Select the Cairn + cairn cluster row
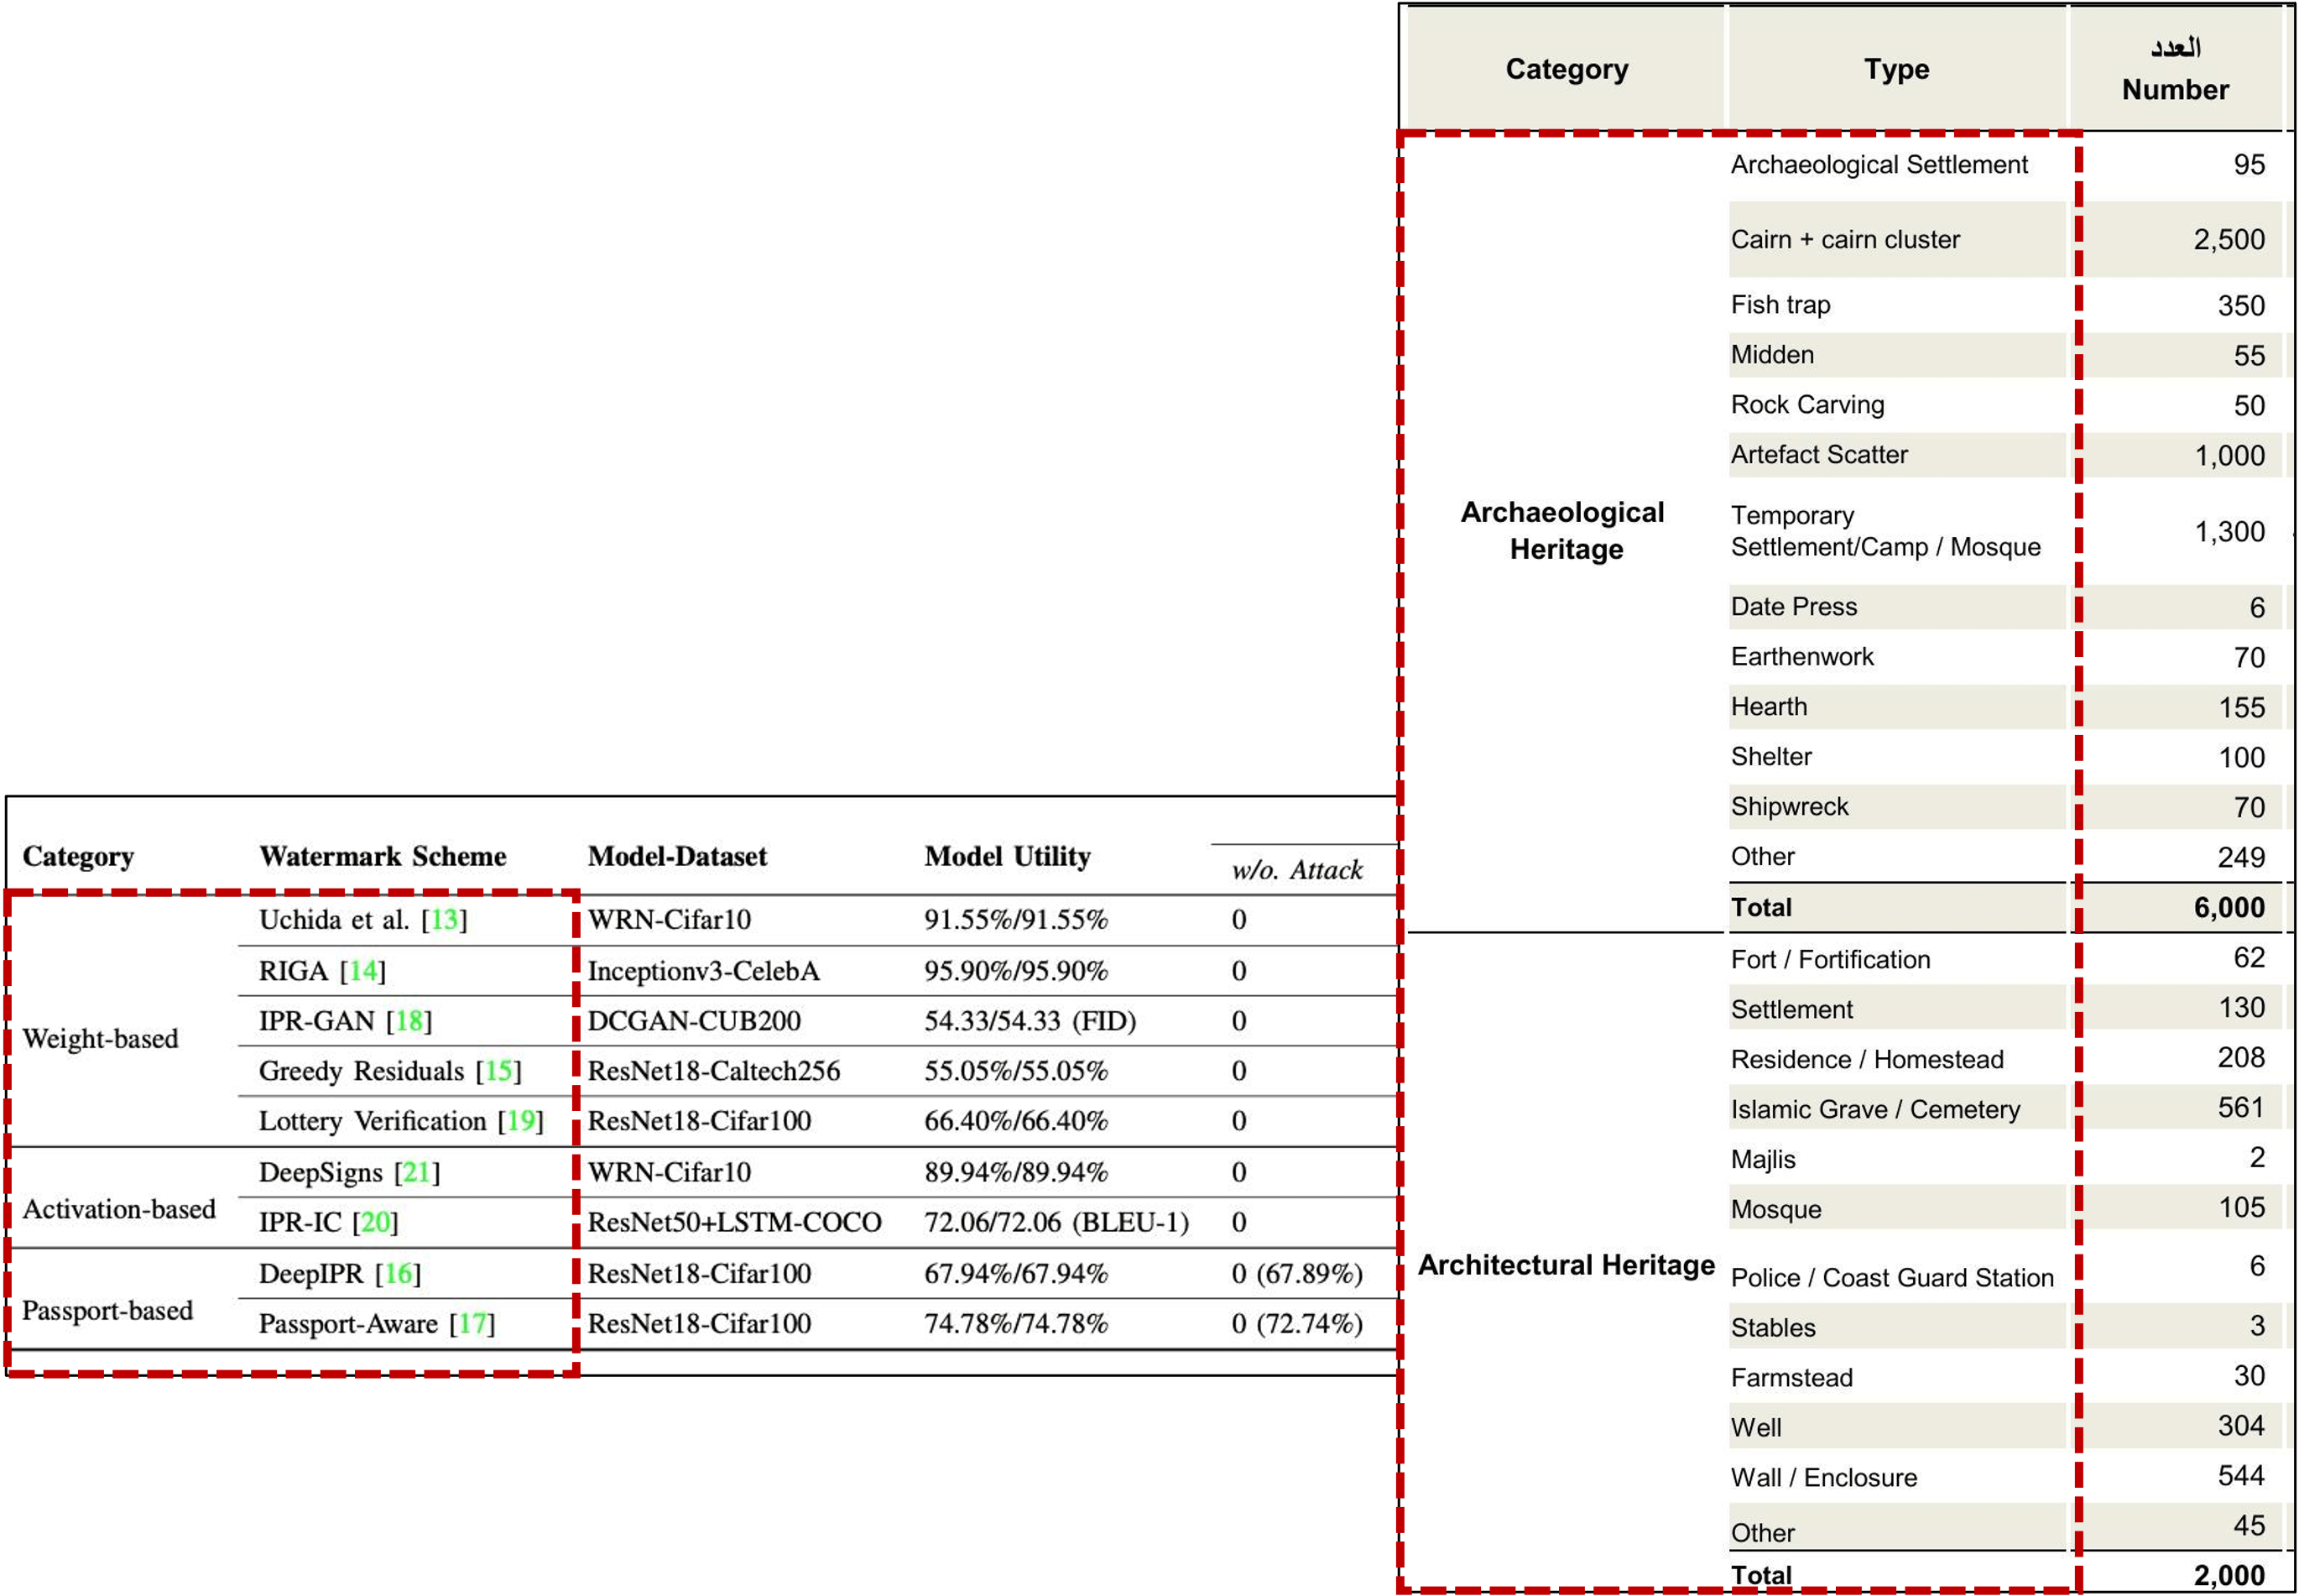Viewport: 2299px width, 1596px height. click(1845, 240)
